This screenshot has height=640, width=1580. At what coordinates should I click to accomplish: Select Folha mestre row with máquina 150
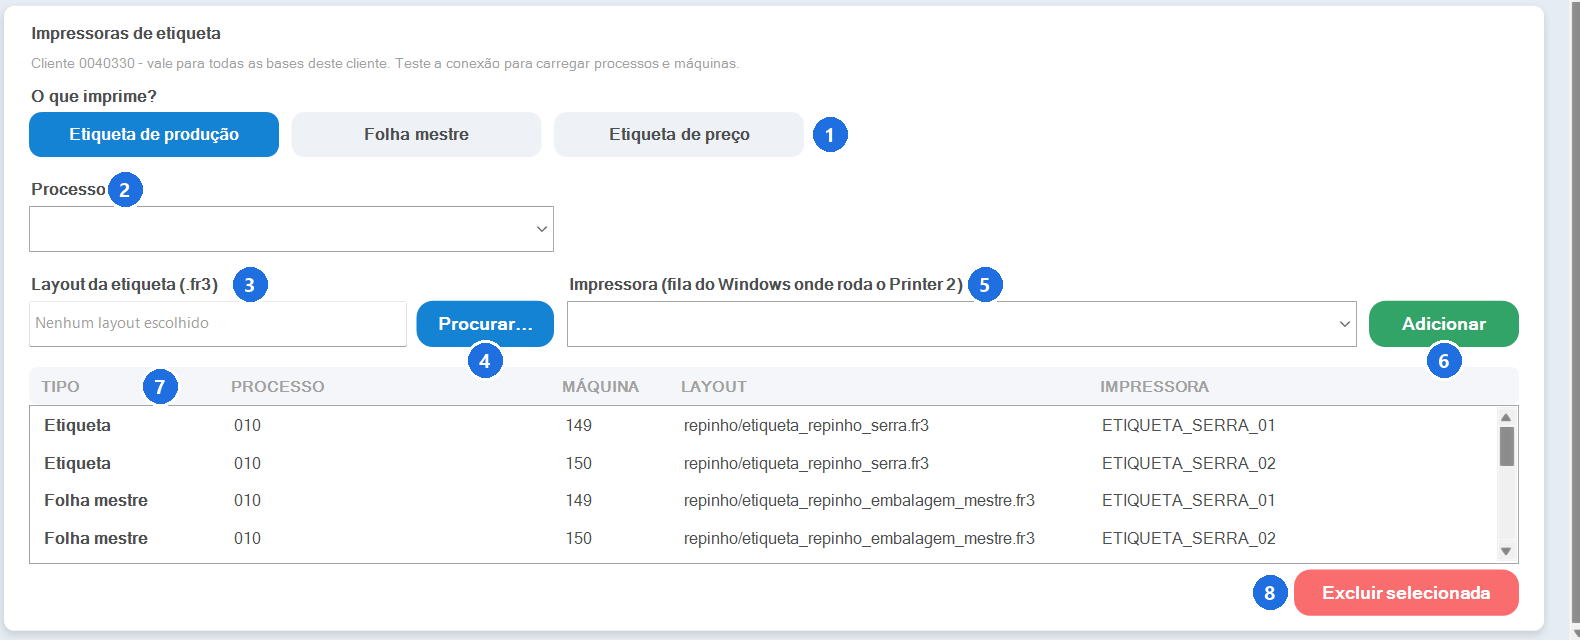click(763, 538)
